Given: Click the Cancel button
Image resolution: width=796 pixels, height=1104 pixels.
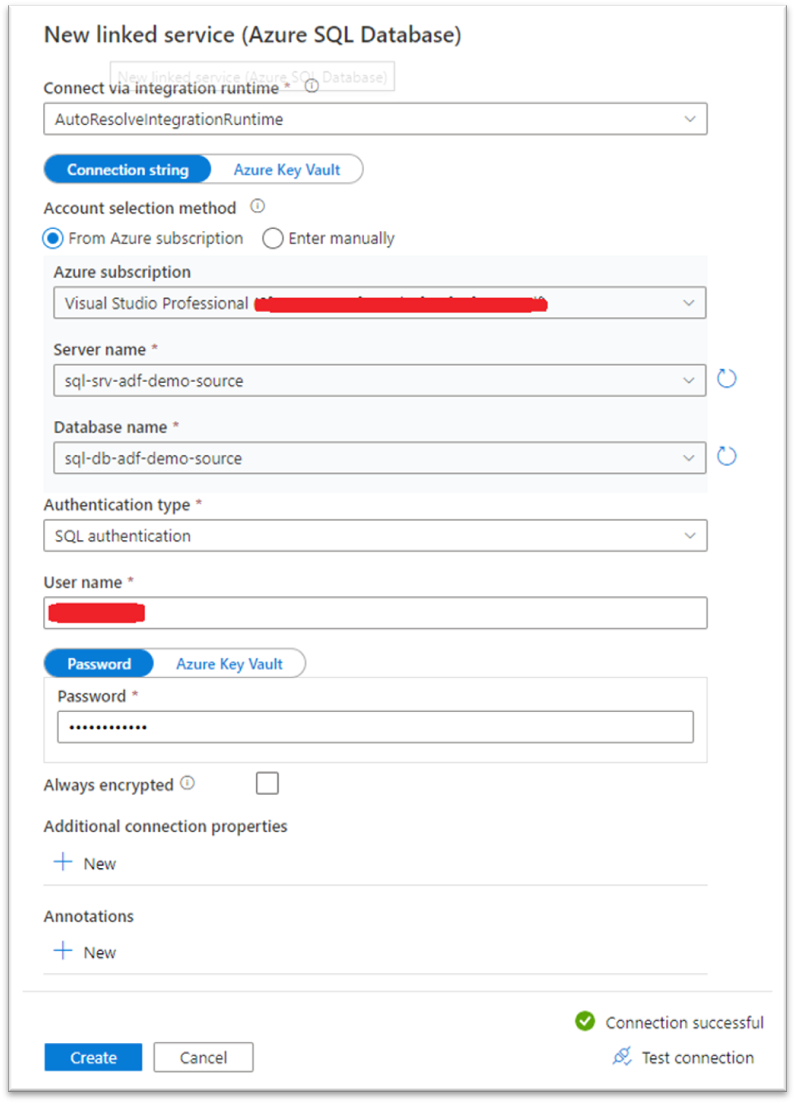Looking at the screenshot, I should [203, 1057].
